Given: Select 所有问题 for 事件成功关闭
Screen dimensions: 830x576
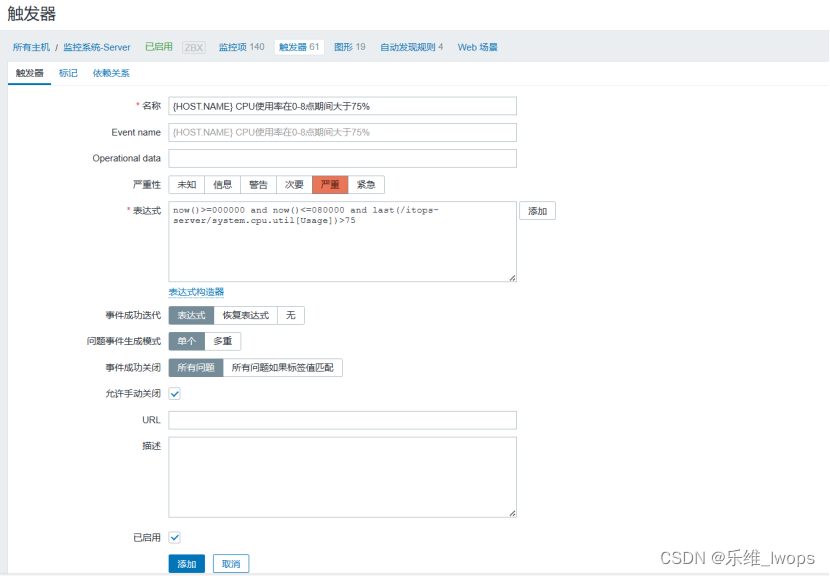Looking at the screenshot, I should (196, 367).
